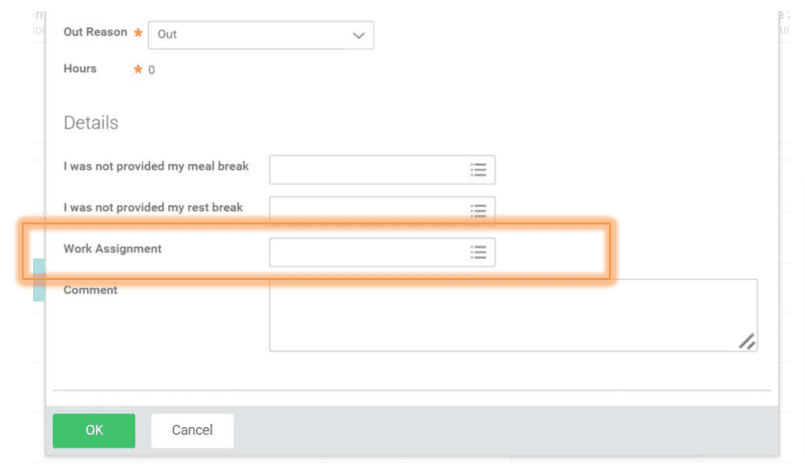Click the Comment label
The width and height of the screenshot is (805, 476).
(x=90, y=290)
